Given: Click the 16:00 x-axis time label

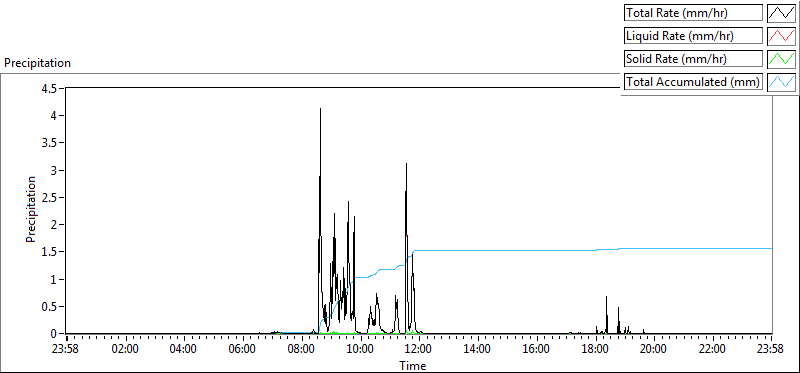Looking at the screenshot, I should 537,350.
